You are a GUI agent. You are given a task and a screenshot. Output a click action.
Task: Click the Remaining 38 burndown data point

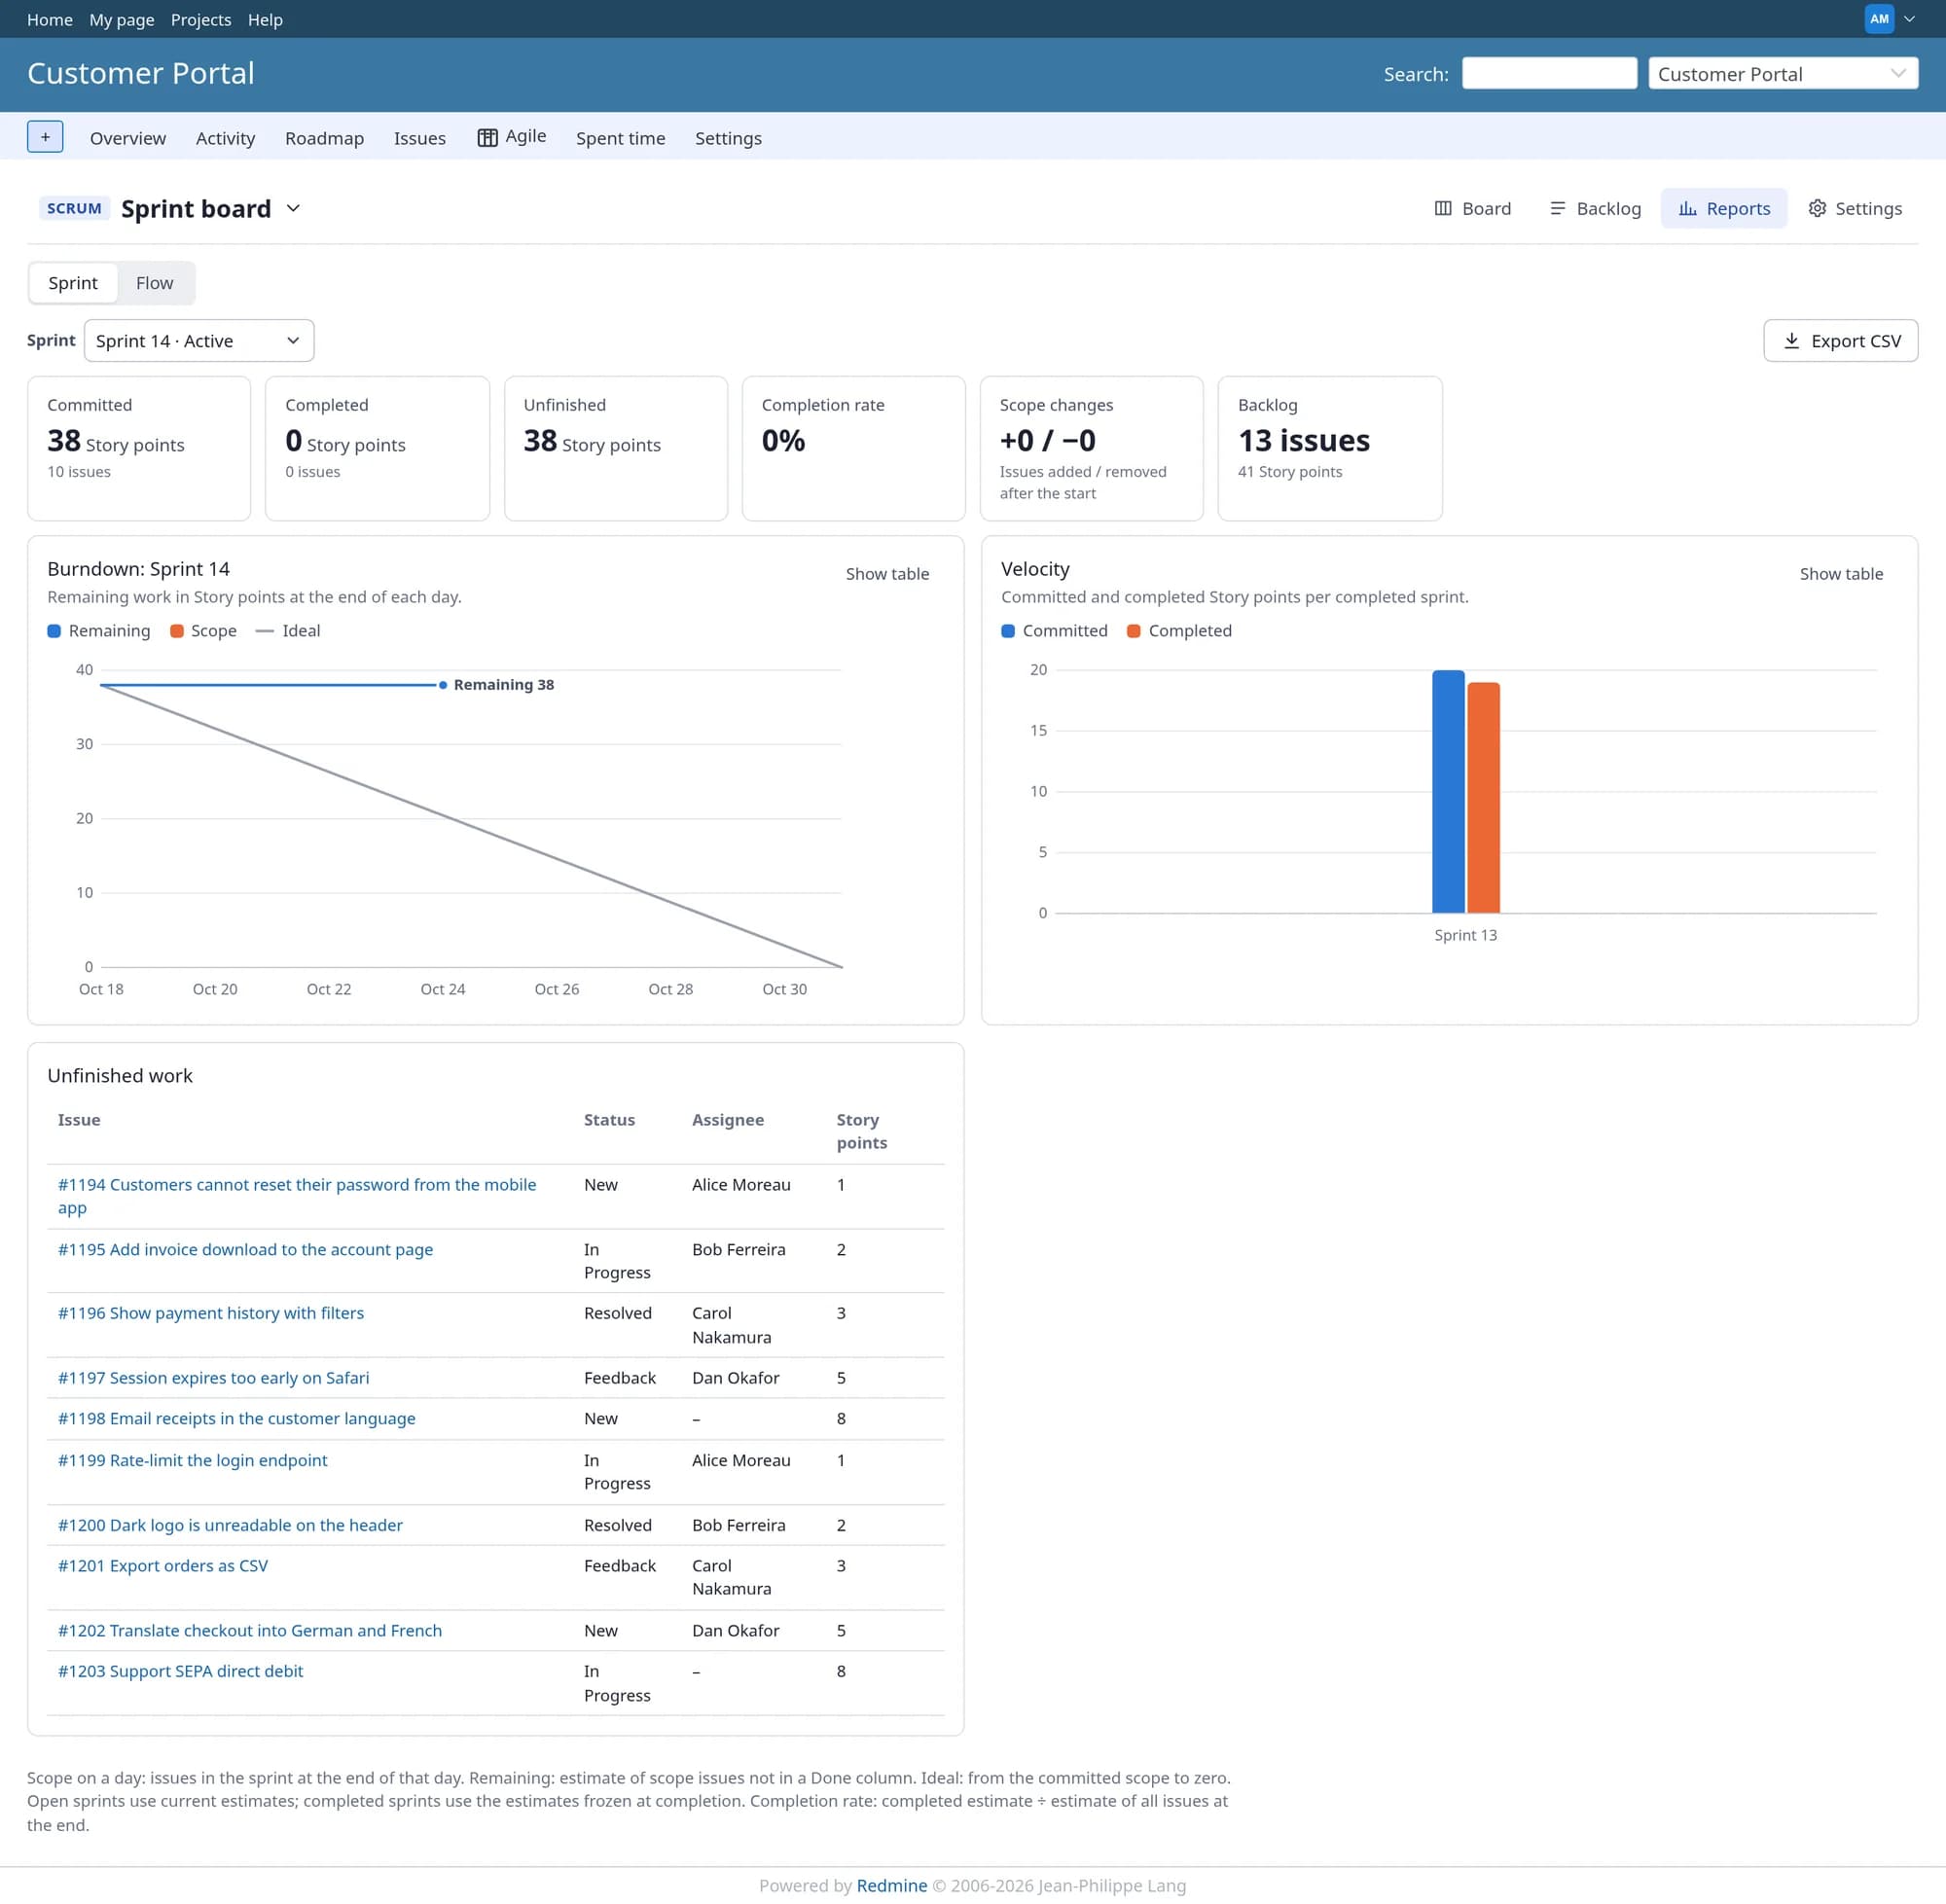tap(443, 685)
